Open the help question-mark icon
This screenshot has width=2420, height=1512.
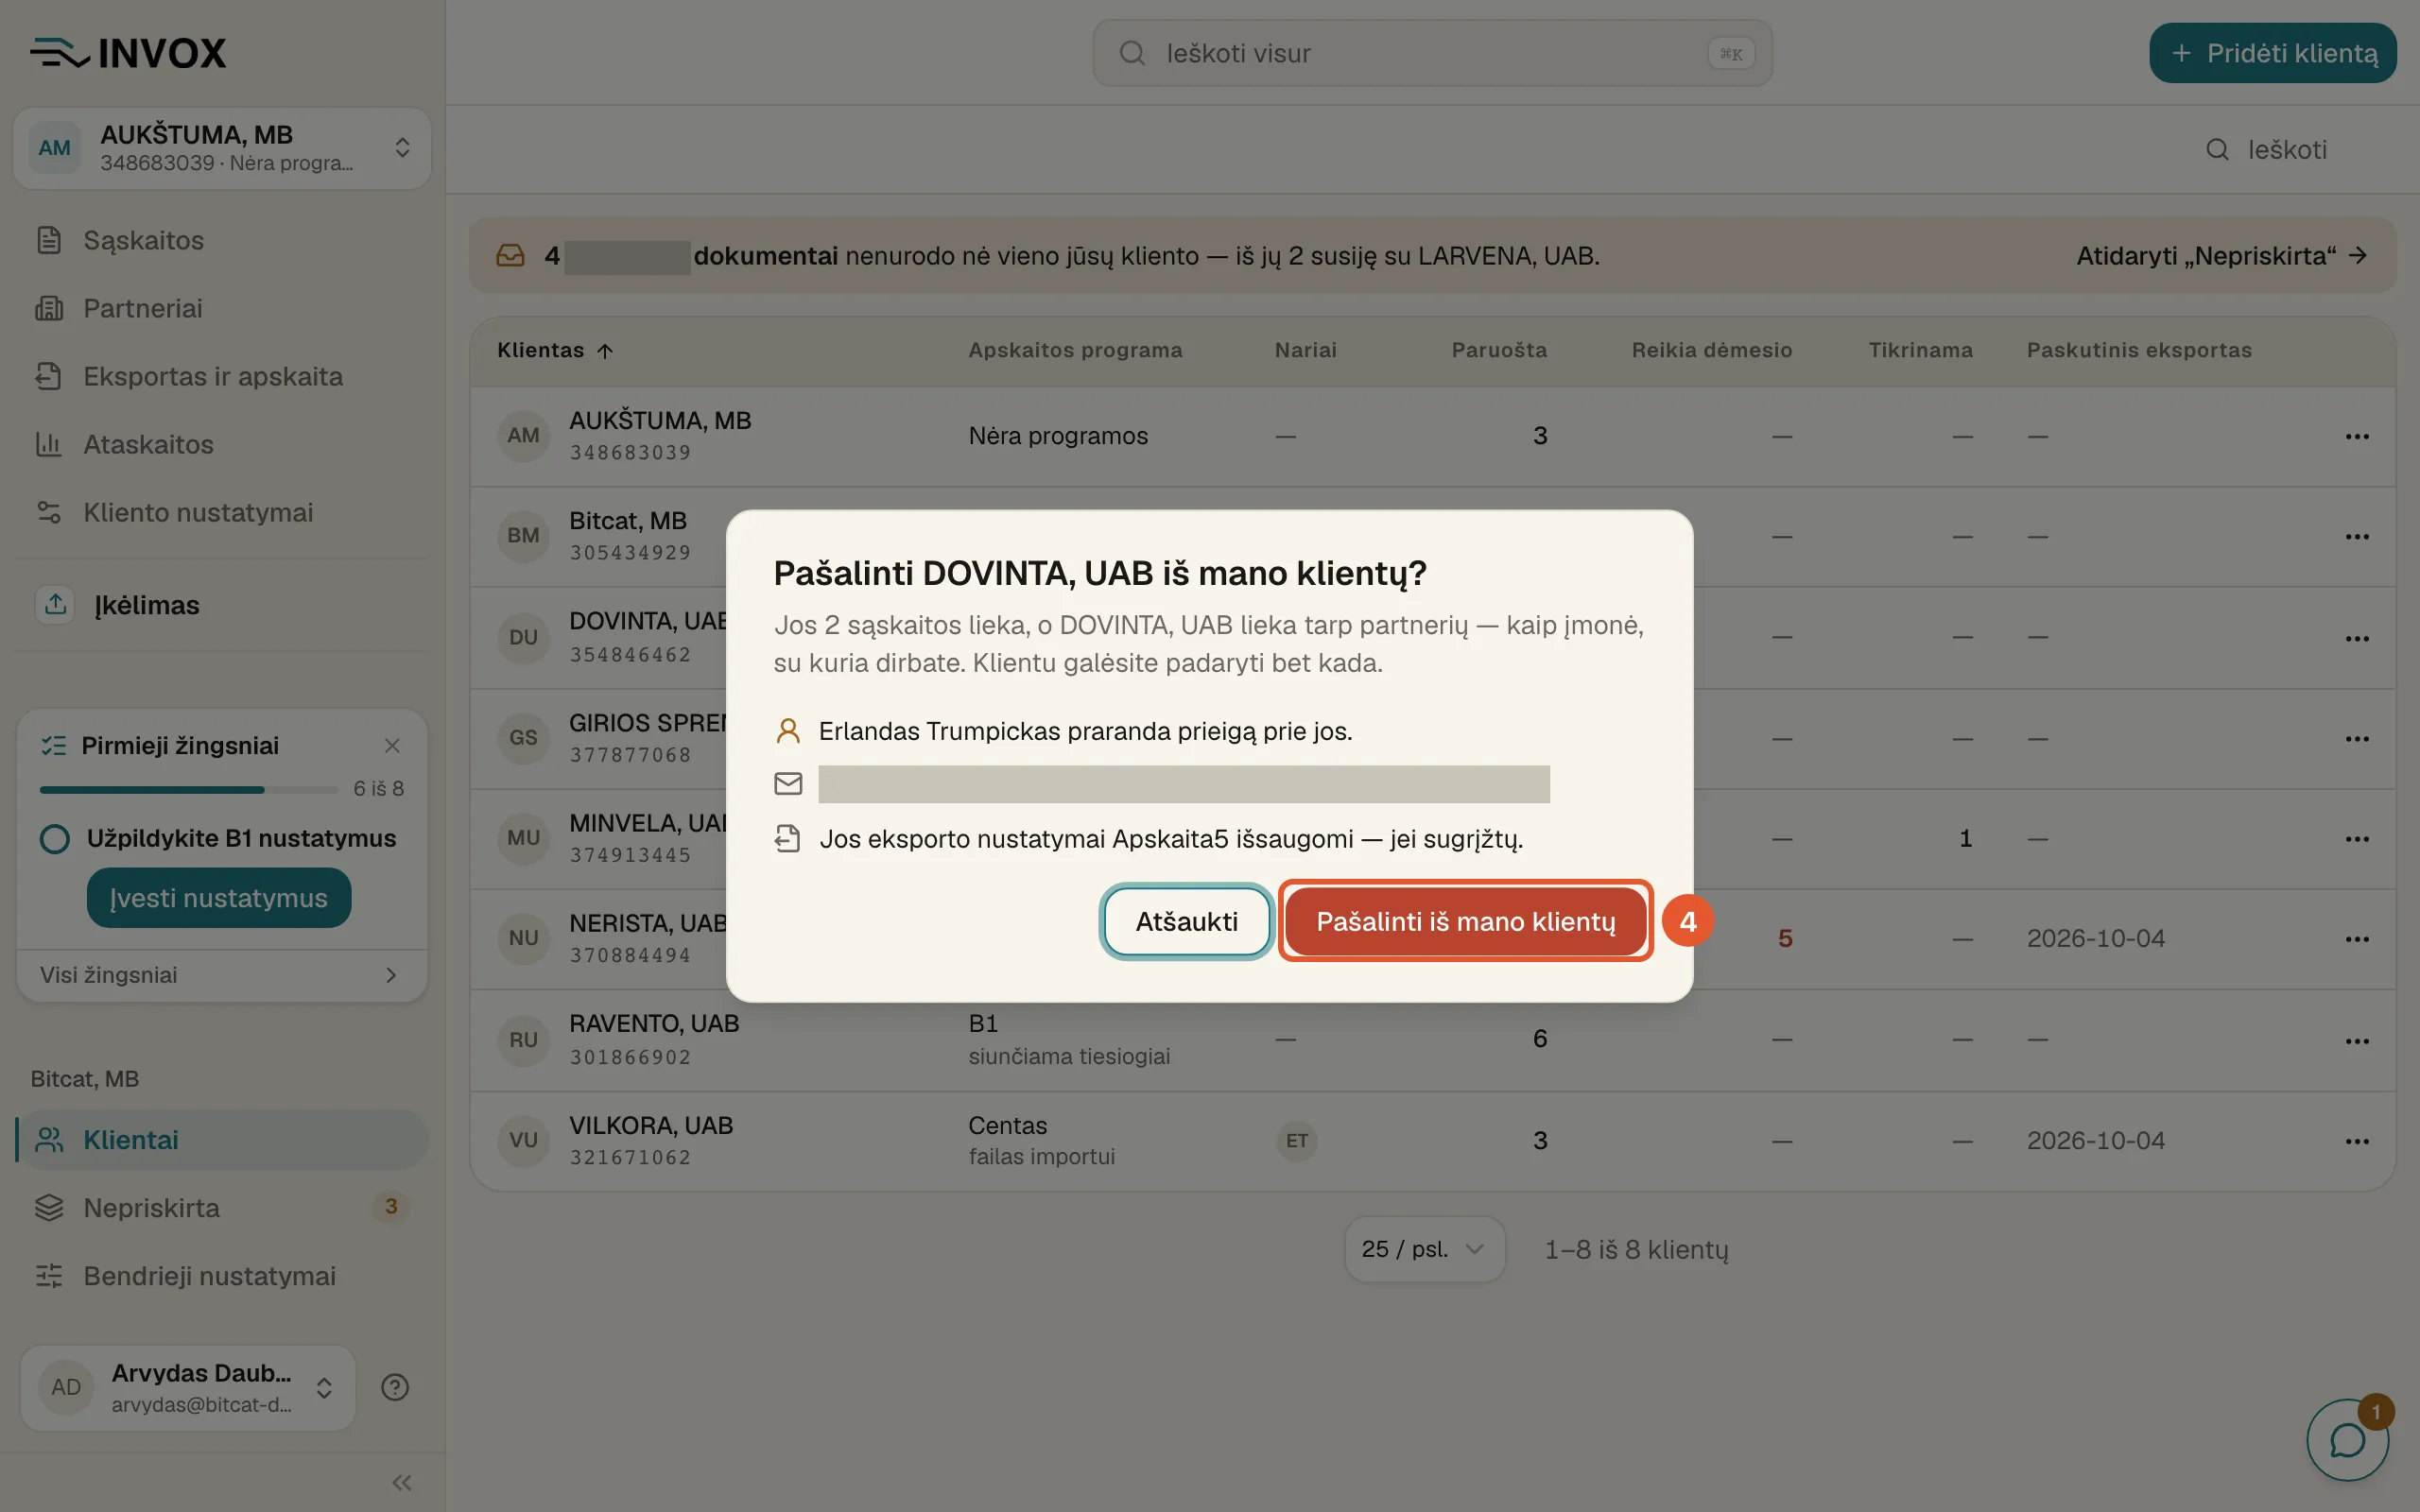coord(395,1387)
